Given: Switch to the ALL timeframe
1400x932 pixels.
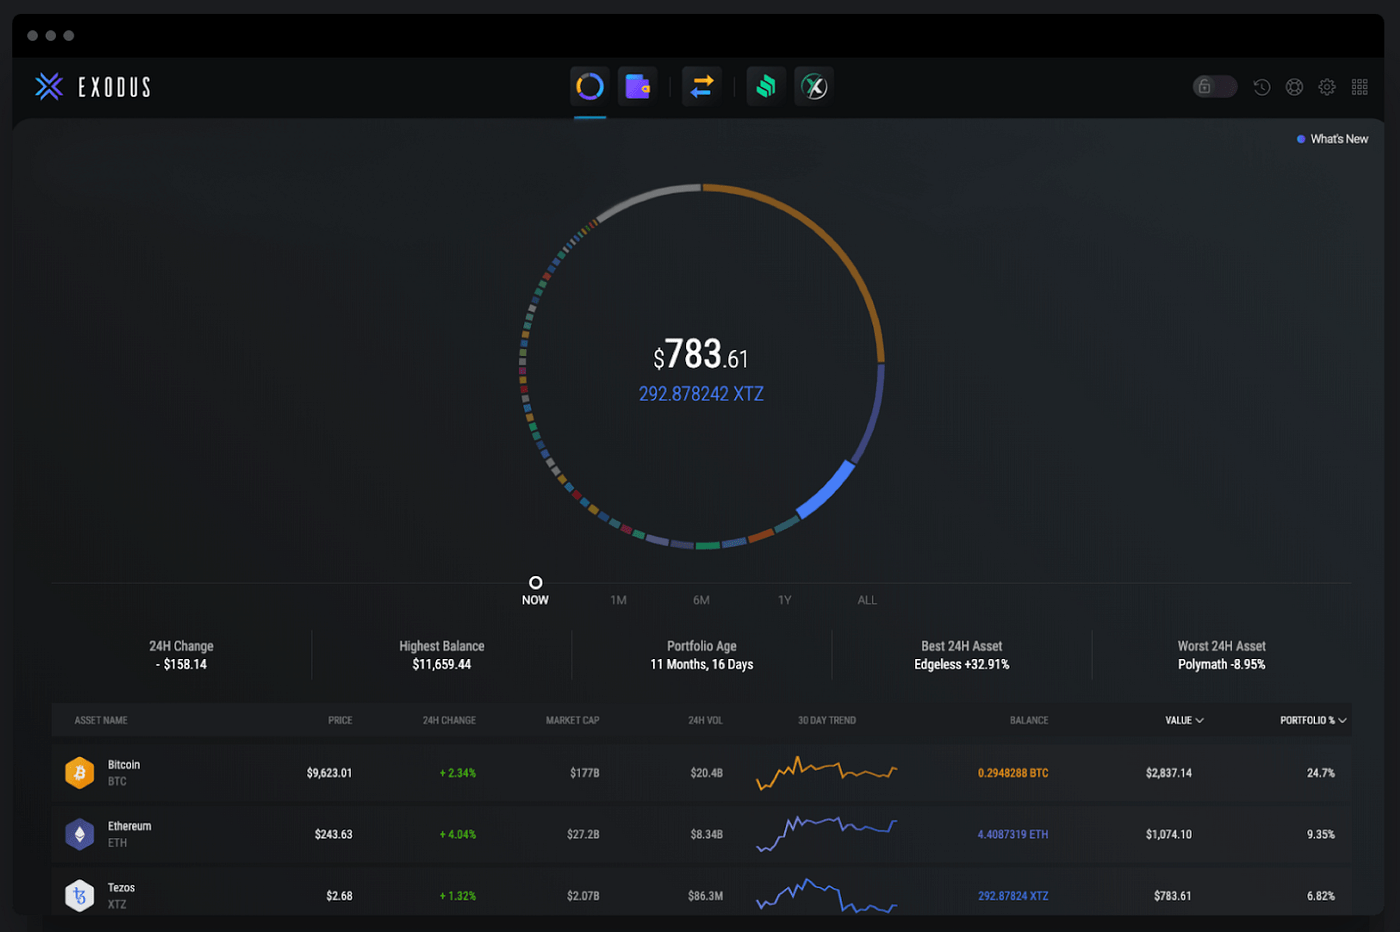Looking at the screenshot, I should [866, 599].
